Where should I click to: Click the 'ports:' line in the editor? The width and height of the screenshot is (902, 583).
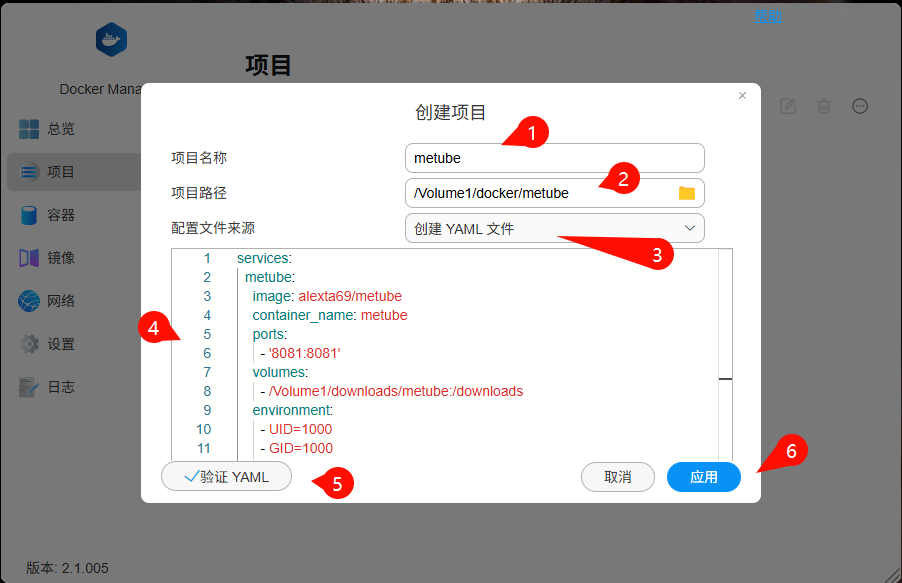pos(270,334)
